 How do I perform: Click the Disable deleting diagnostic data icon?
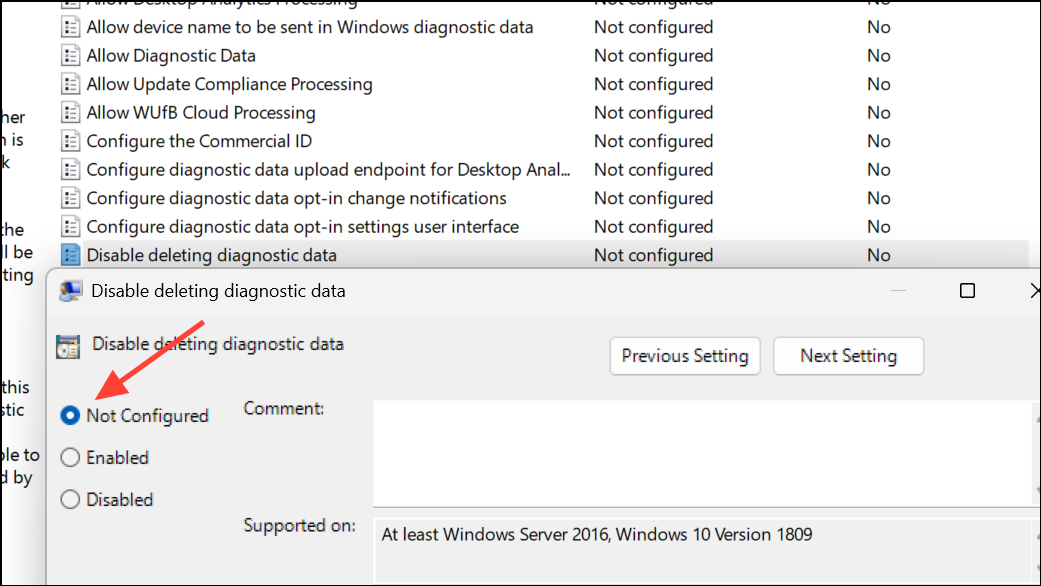point(70,255)
